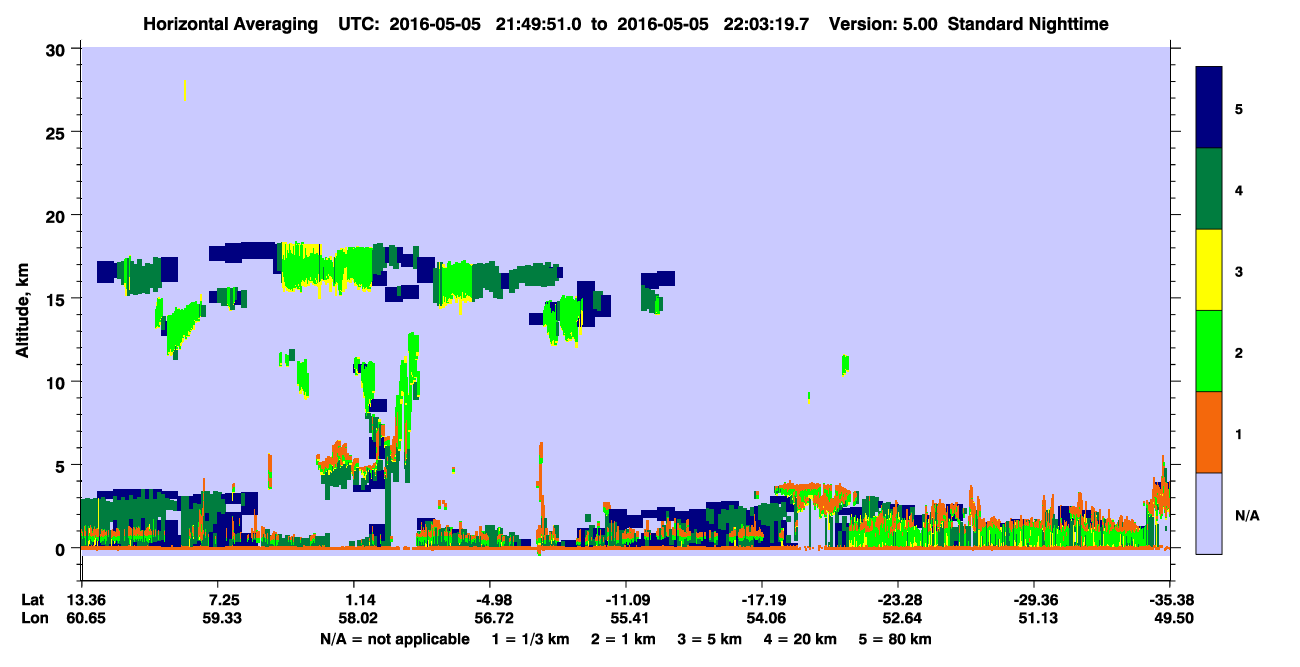Click the y-axis tick label 15
This screenshot has height=667, width=1300.
pos(58,298)
